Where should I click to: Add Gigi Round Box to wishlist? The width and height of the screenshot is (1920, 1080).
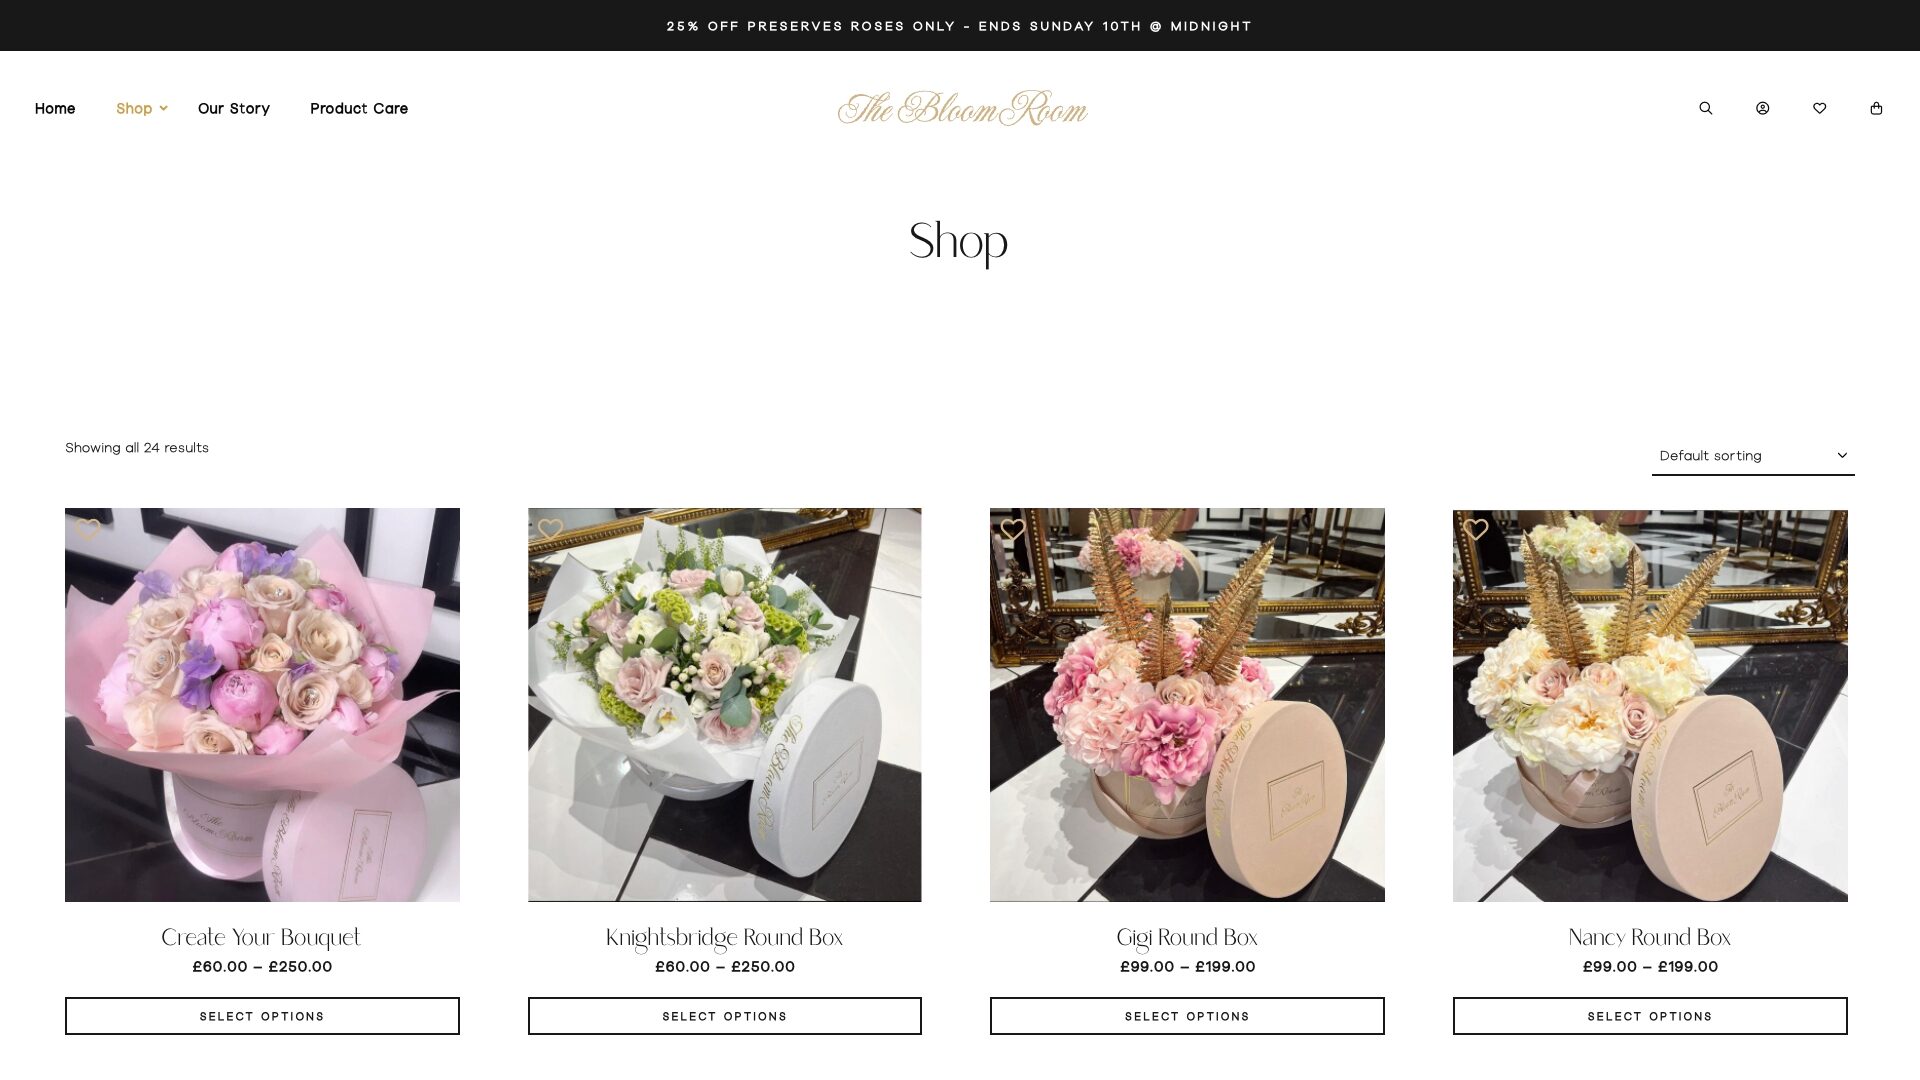click(1013, 529)
